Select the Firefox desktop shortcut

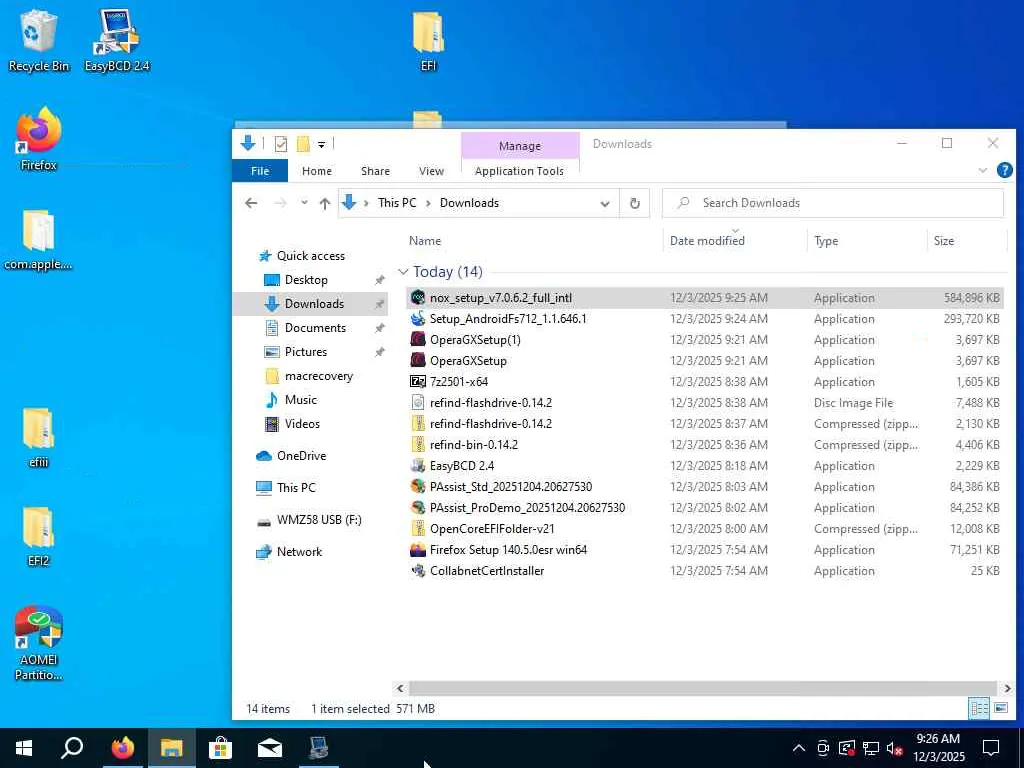click(39, 139)
